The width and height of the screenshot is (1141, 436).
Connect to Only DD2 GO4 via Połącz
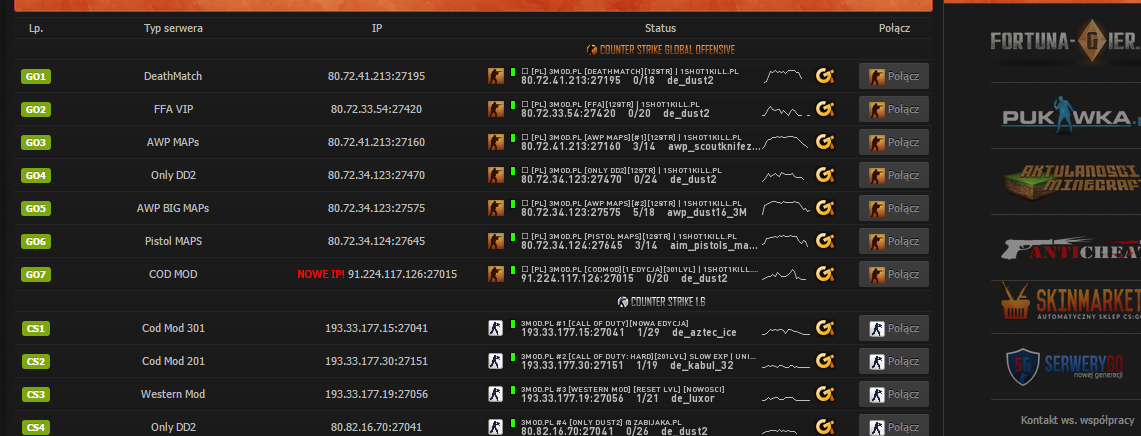[893, 175]
